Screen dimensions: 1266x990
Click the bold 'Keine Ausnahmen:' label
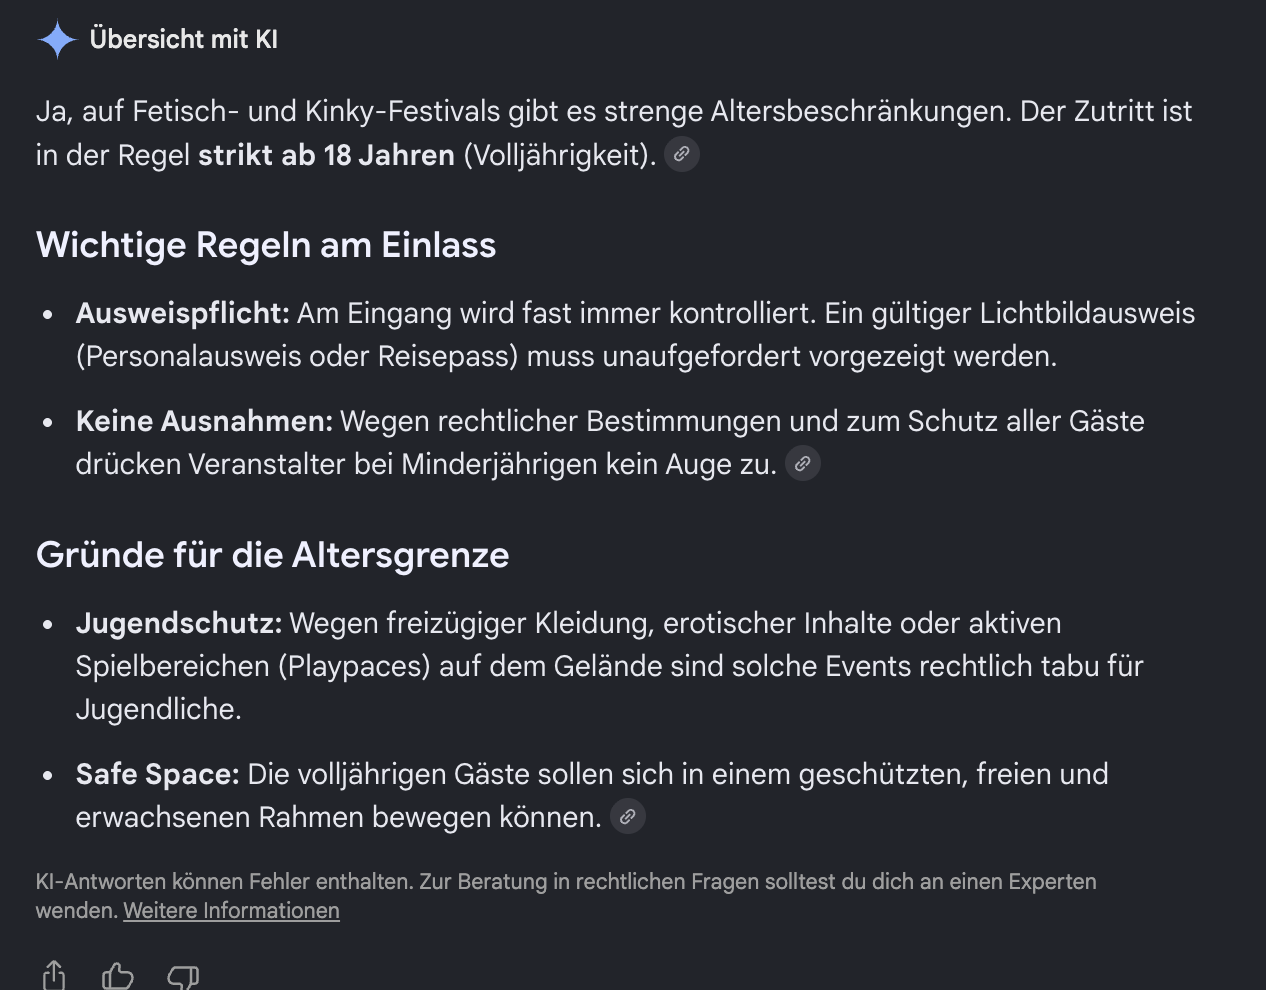click(204, 421)
